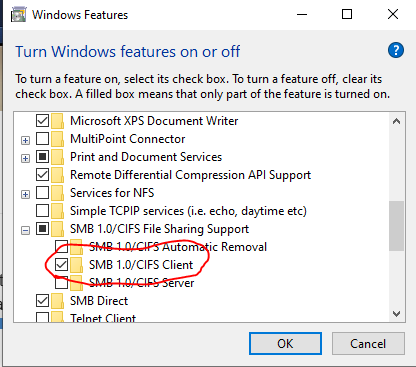This screenshot has height=367, width=416.
Task: Select SMB 1.0/CIFS Automatic Removal label
Action: (178, 247)
